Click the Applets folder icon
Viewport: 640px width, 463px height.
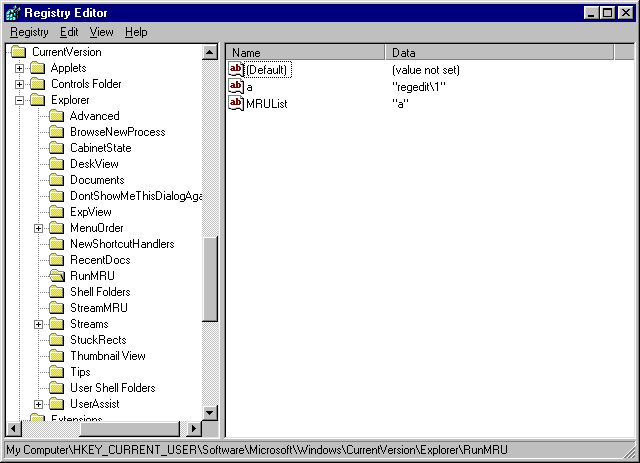pos(38,68)
